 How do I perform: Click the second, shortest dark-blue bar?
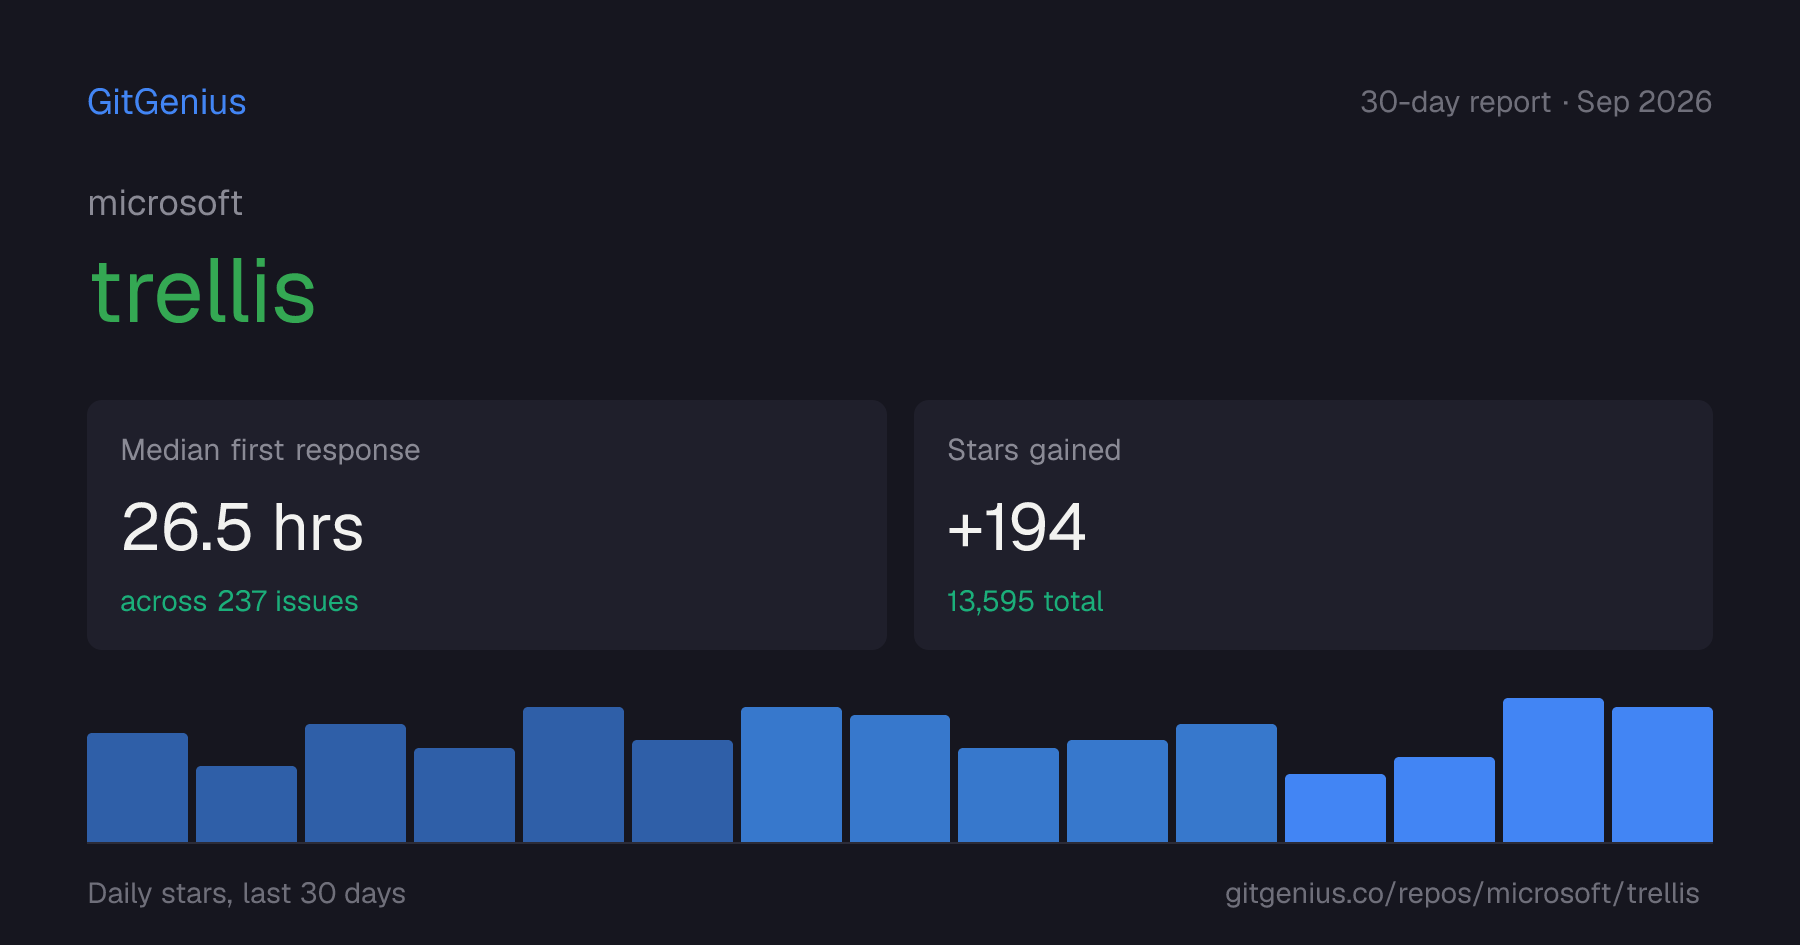pos(246,804)
